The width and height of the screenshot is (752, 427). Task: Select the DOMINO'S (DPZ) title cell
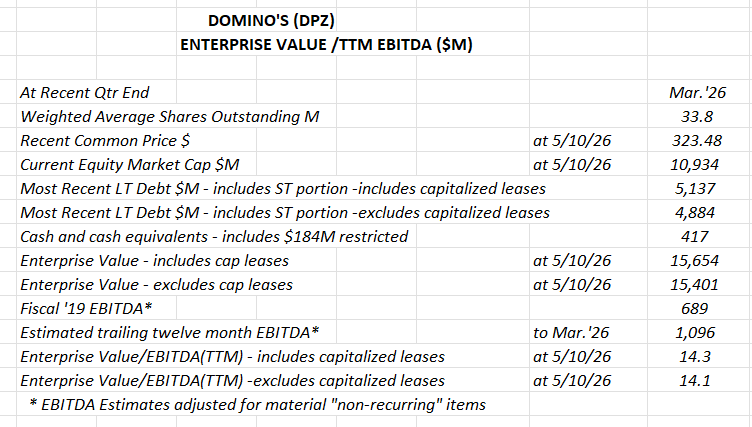[x=271, y=21]
